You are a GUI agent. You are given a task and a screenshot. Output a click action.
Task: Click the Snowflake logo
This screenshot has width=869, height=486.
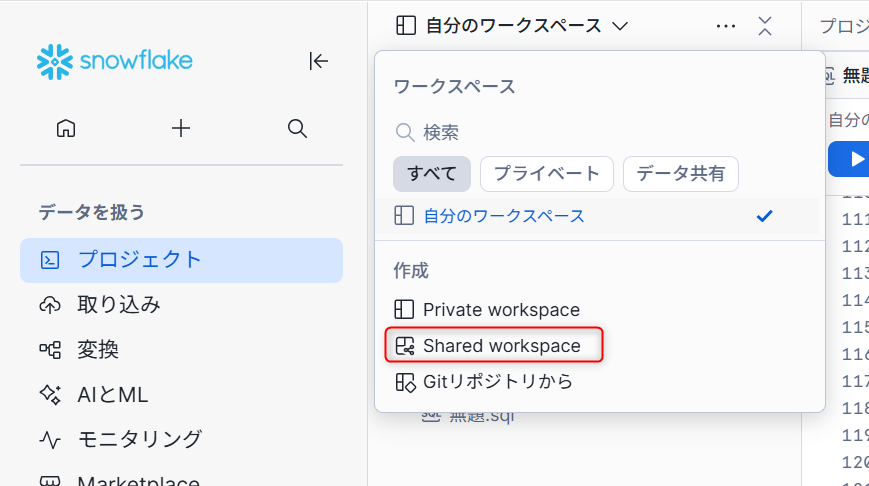coord(114,61)
